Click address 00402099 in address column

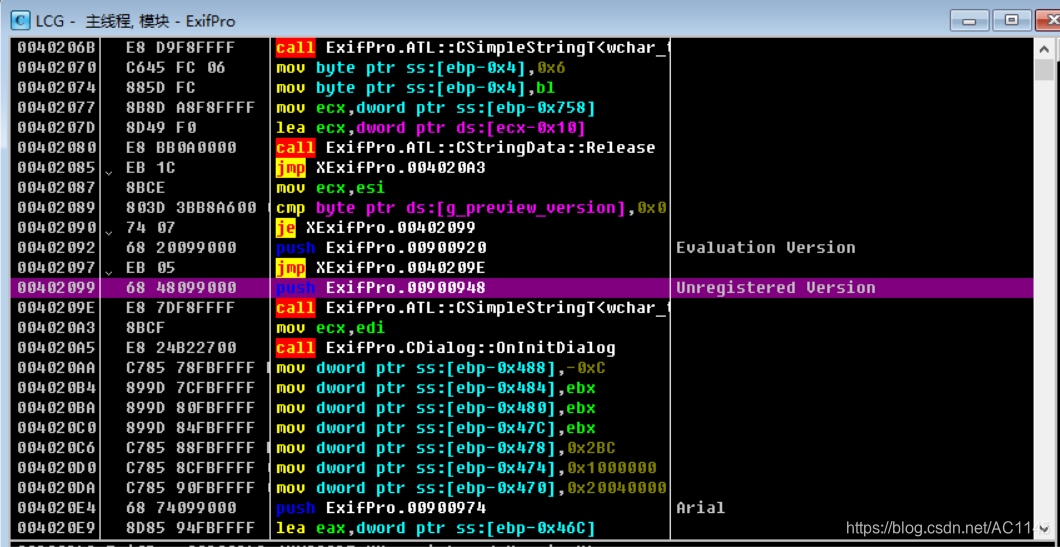(x=57, y=287)
